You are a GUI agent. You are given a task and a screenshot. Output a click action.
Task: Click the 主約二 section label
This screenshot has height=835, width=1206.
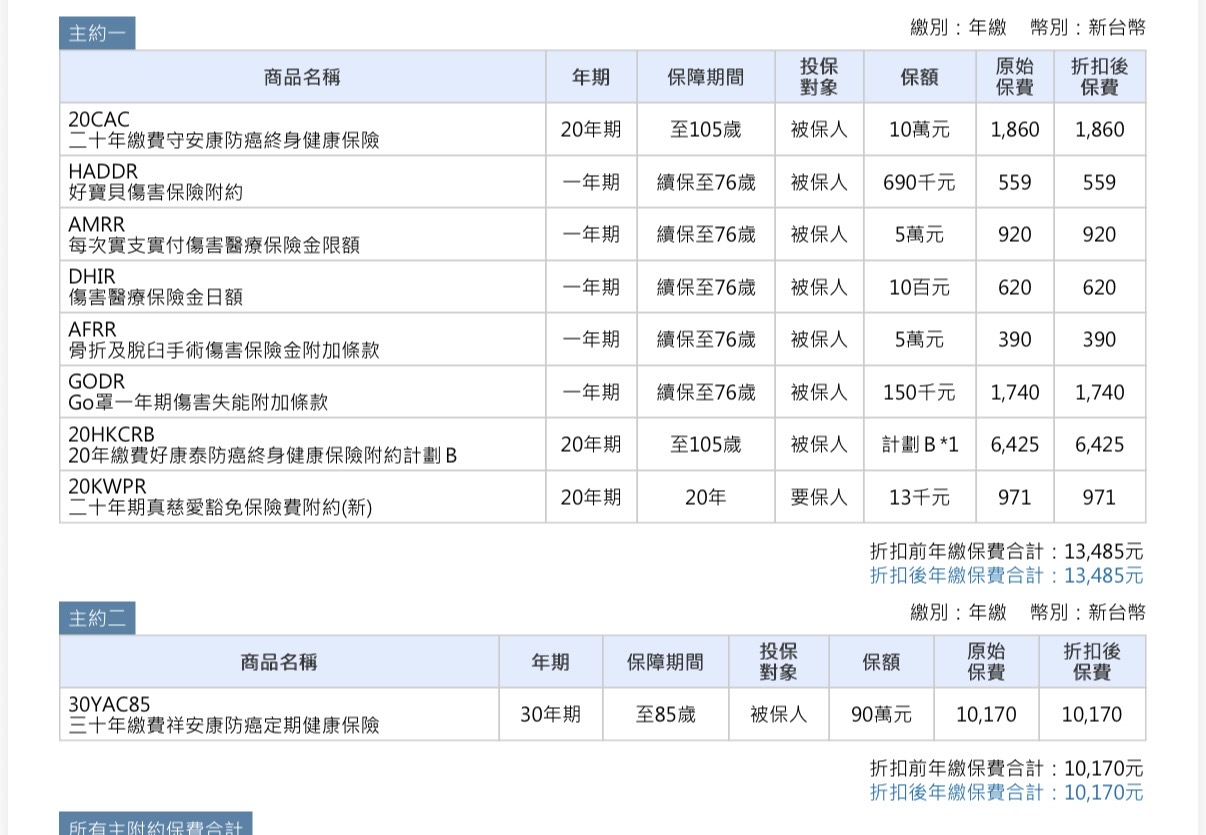tap(97, 619)
